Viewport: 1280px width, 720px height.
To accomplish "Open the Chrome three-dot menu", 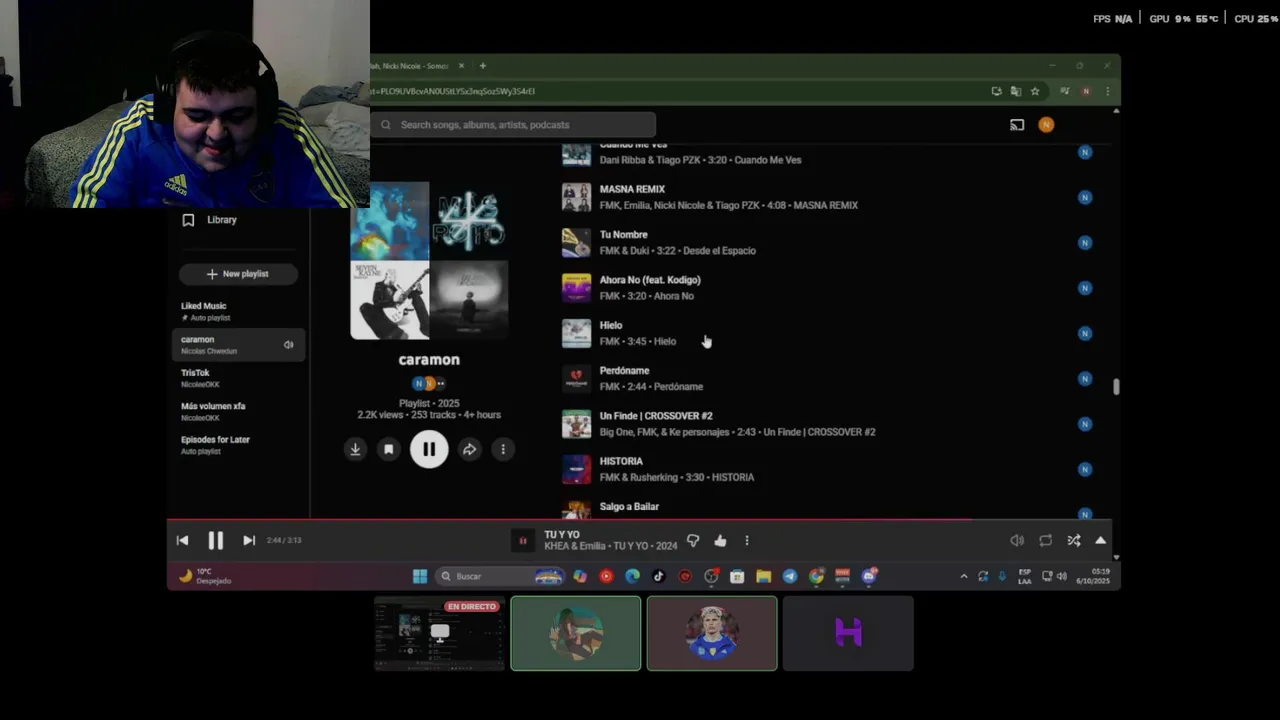I will [1106, 91].
